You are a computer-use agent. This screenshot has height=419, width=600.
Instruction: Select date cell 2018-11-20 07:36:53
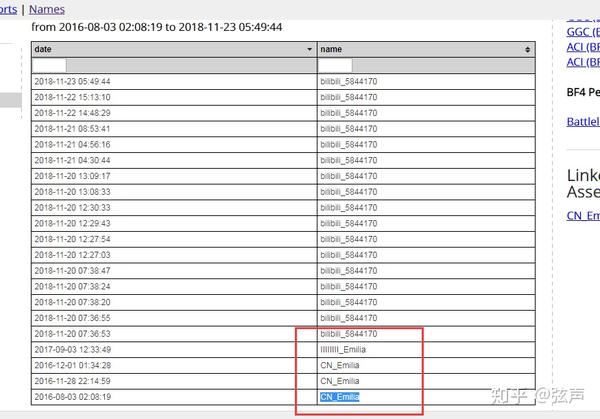pyautogui.click(x=174, y=334)
